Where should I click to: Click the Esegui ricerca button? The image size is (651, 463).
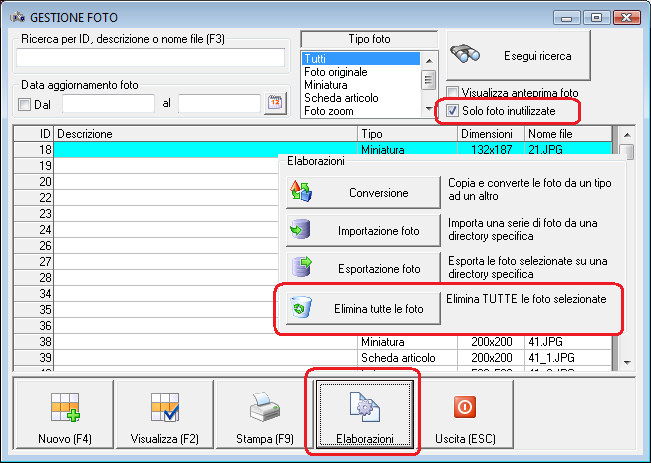click(x=518, y=55)
